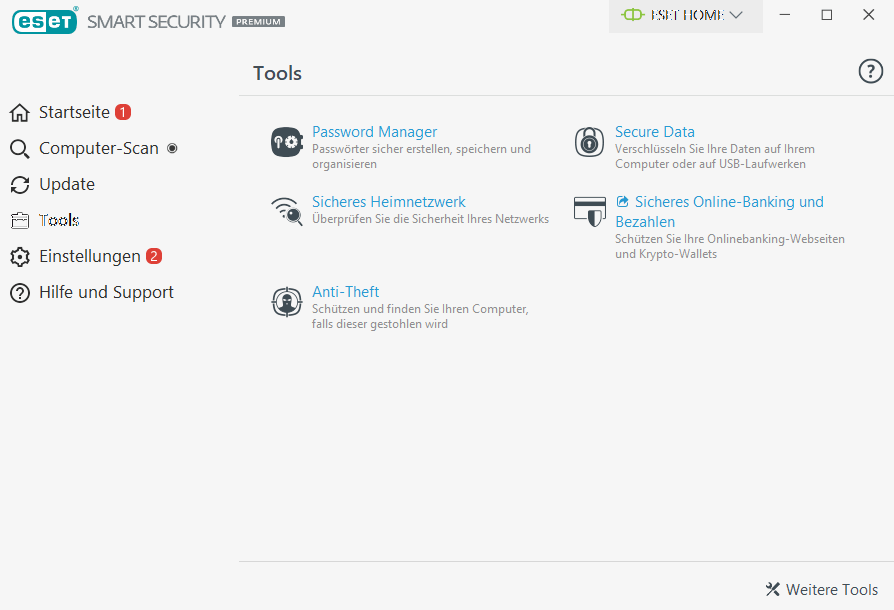894x610 pixels.
Task: Open Einstellungen in the sidebar
Action: tap(90, 256)
